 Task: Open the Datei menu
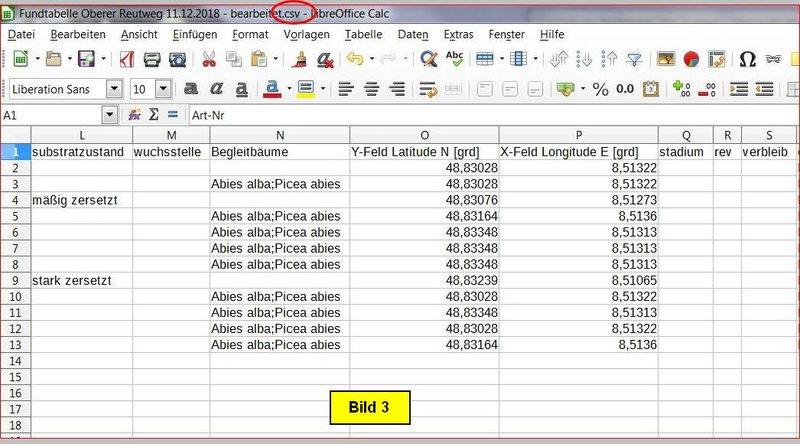pos(21,34)
